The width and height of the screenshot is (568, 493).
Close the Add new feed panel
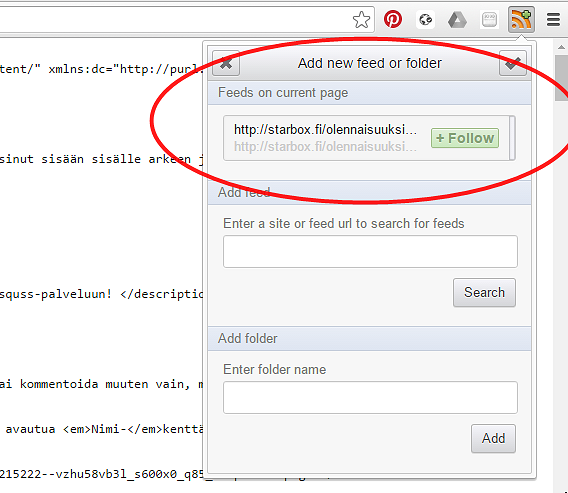[x=226, y=63]
